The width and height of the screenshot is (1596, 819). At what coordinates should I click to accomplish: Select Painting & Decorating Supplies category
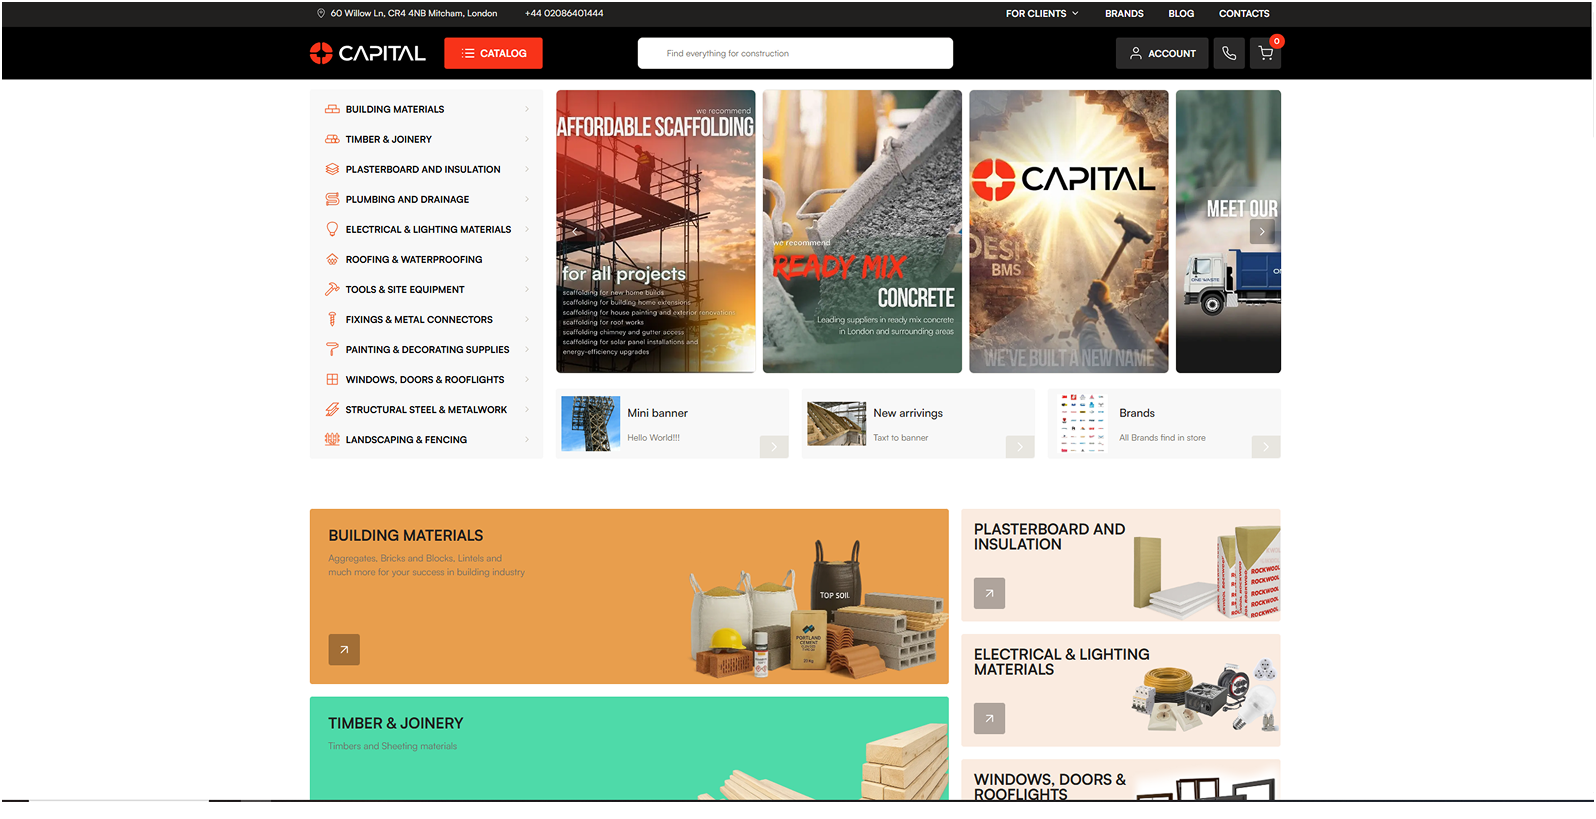[427, 349]
